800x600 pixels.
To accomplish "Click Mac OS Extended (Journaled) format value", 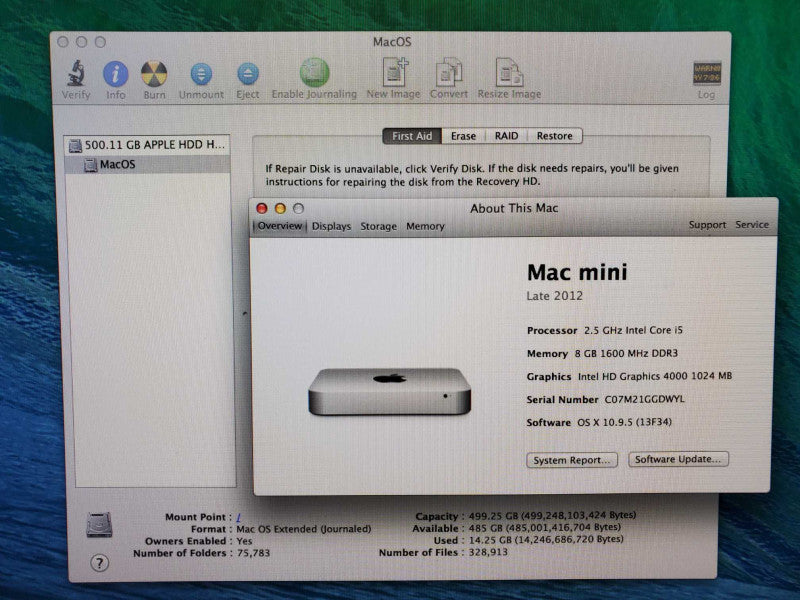I will tap(304, 529).
